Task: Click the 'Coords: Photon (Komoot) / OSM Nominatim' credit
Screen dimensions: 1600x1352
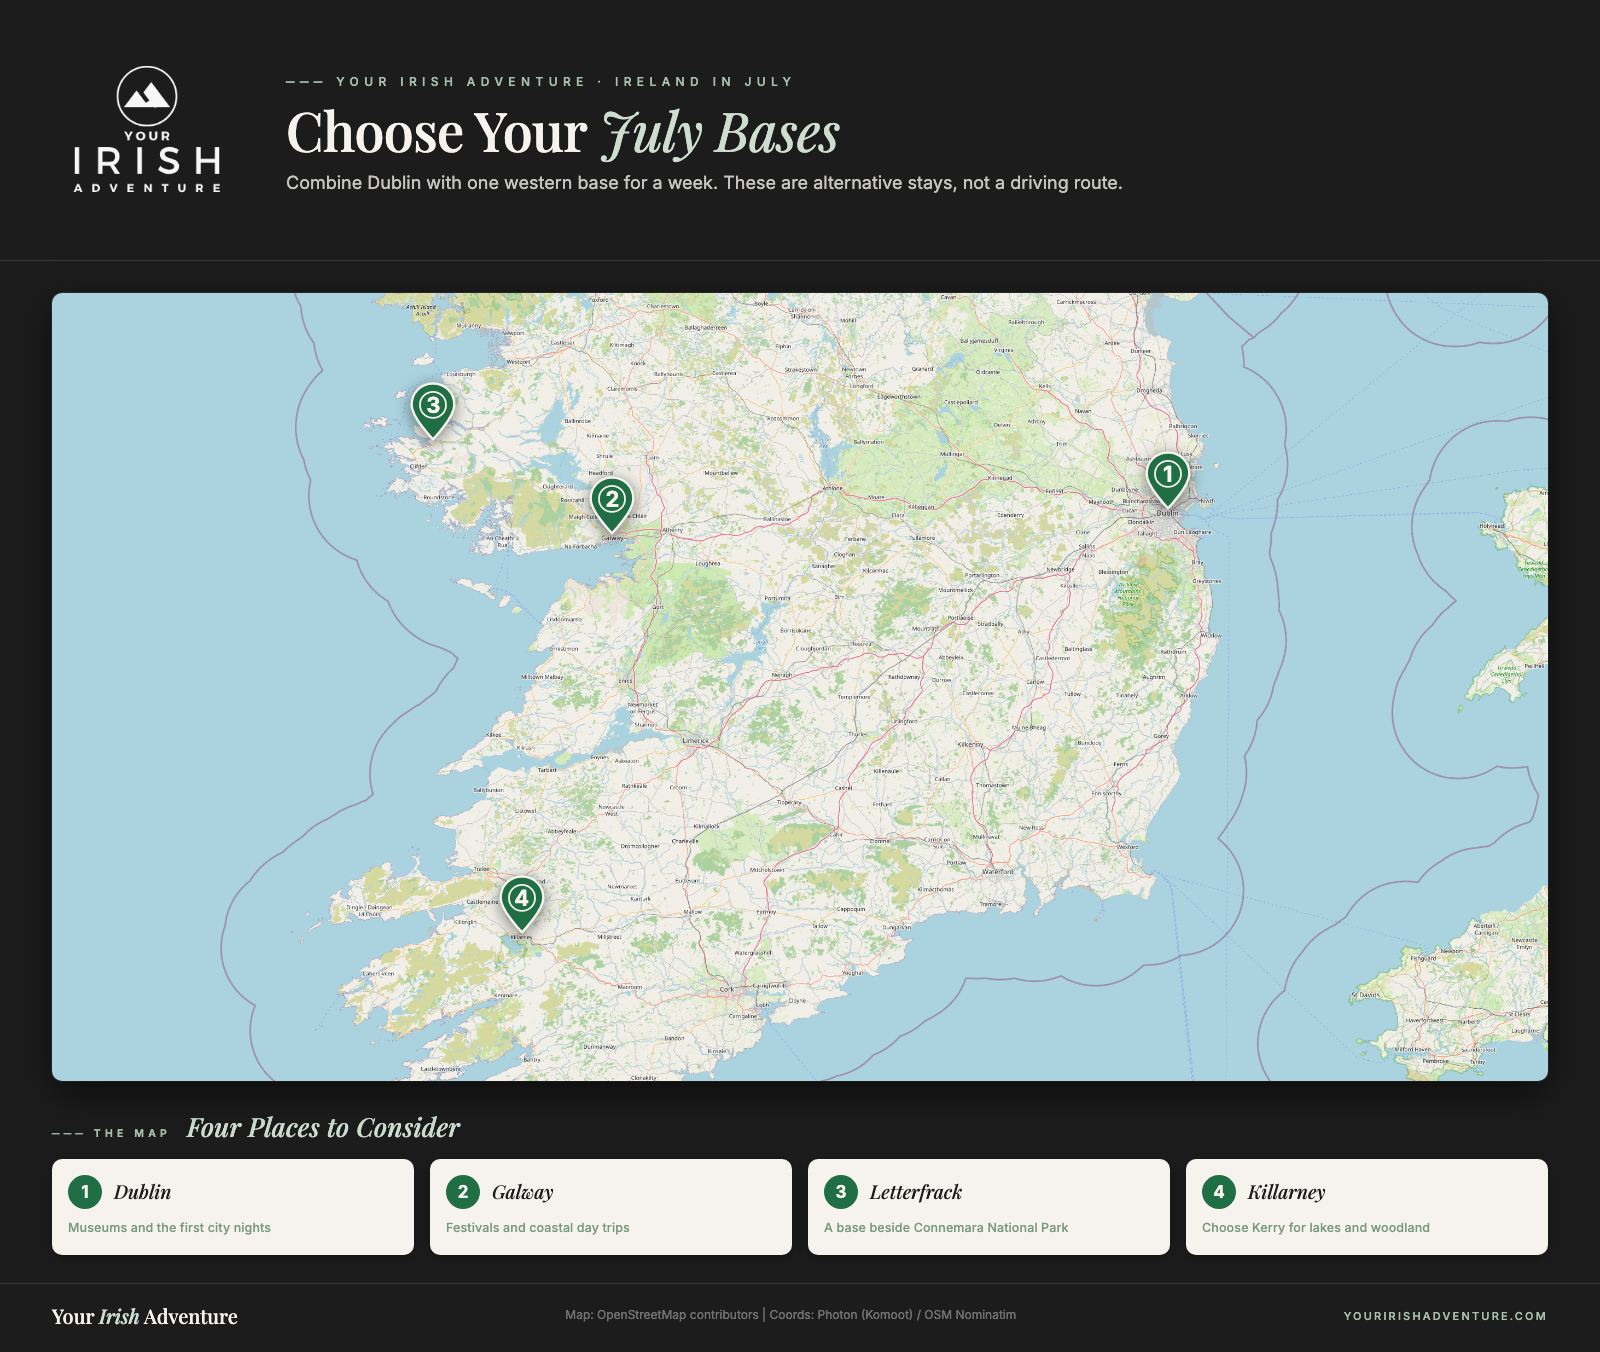Action: point(892,1315)
